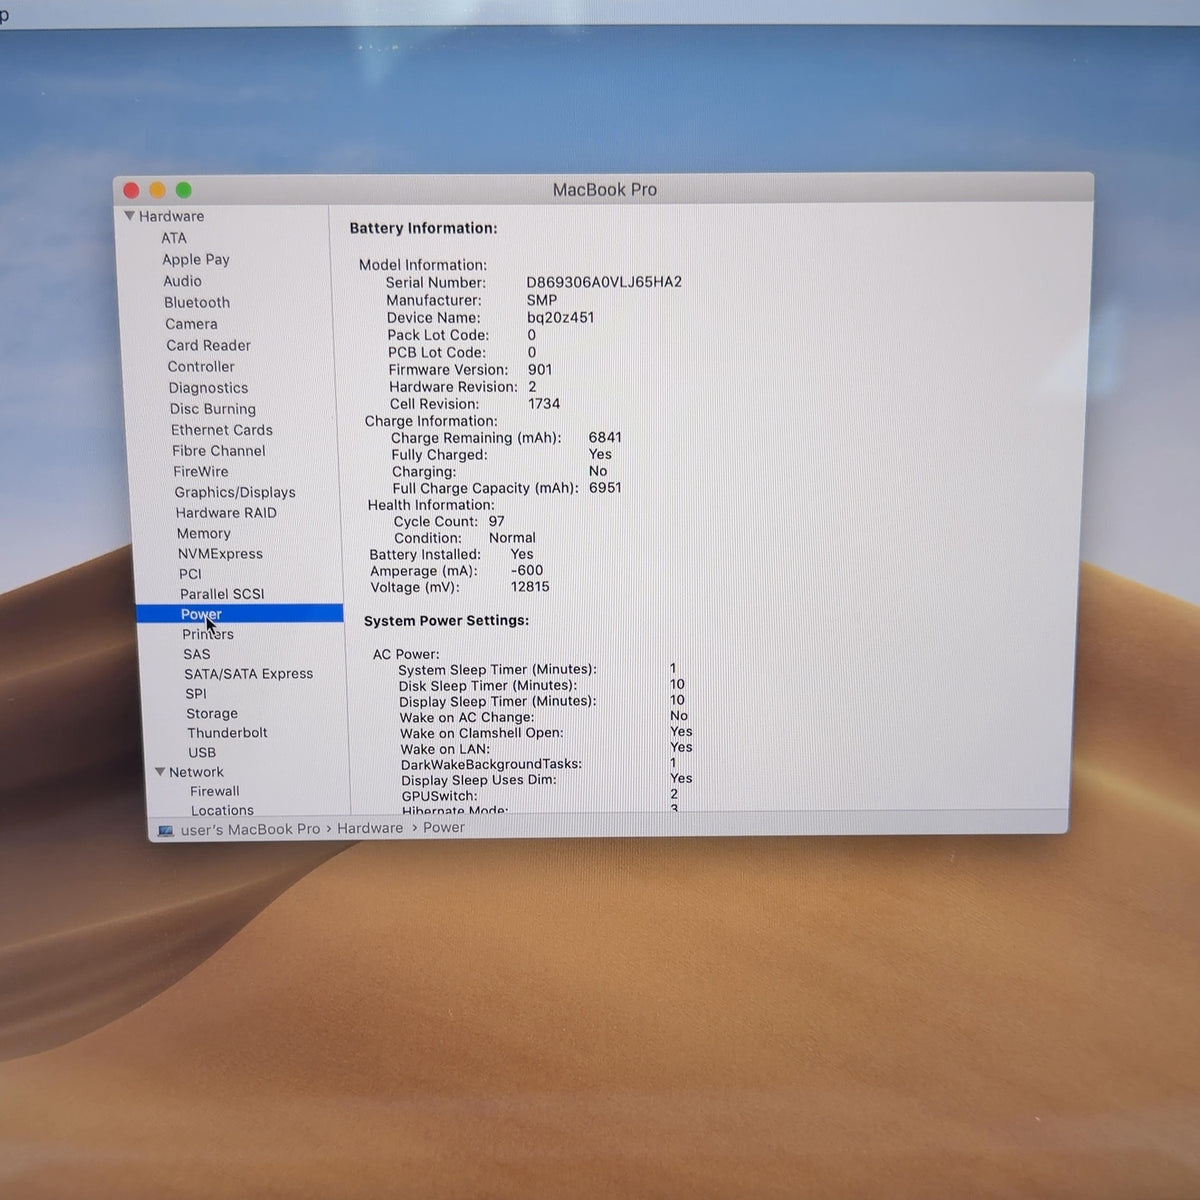Collapse the Hardware disclosure triangle
Image resolution: width=1200 pixels, height=1200 pixels.
(129, 216)
